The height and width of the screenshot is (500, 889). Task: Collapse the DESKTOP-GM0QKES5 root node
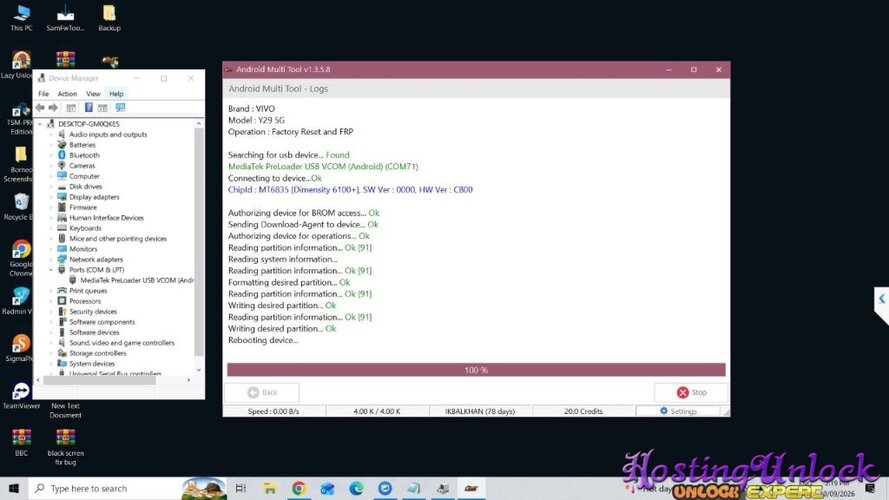pyautogui.click(x=40, y=124)
